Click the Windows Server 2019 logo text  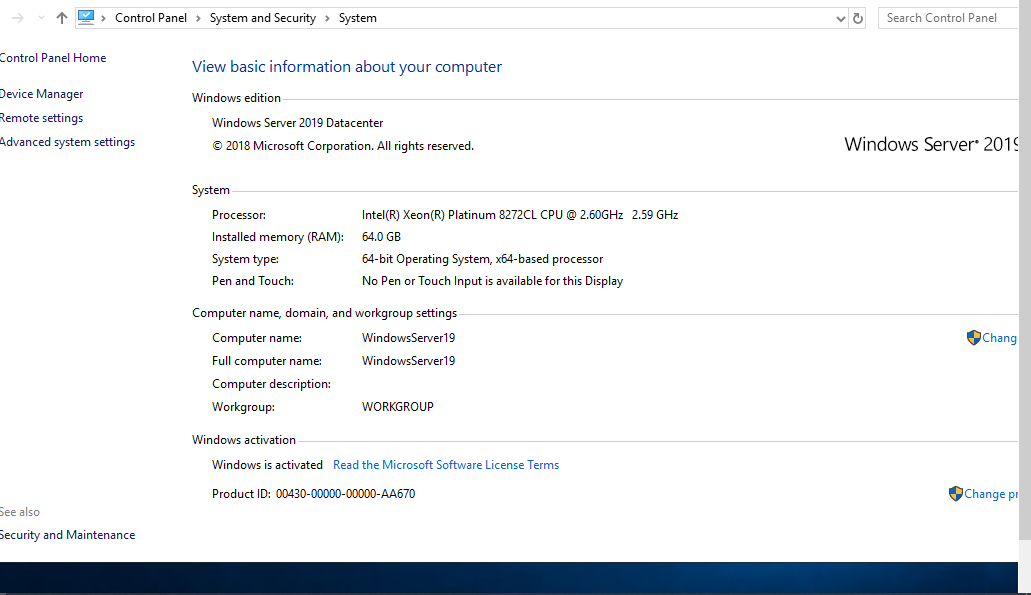click(931, 144)
